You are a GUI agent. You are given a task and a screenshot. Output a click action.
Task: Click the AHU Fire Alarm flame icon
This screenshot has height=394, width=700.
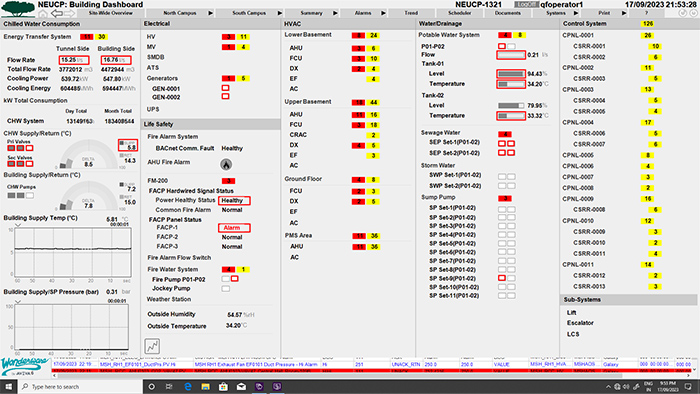[x=226, y=165]
